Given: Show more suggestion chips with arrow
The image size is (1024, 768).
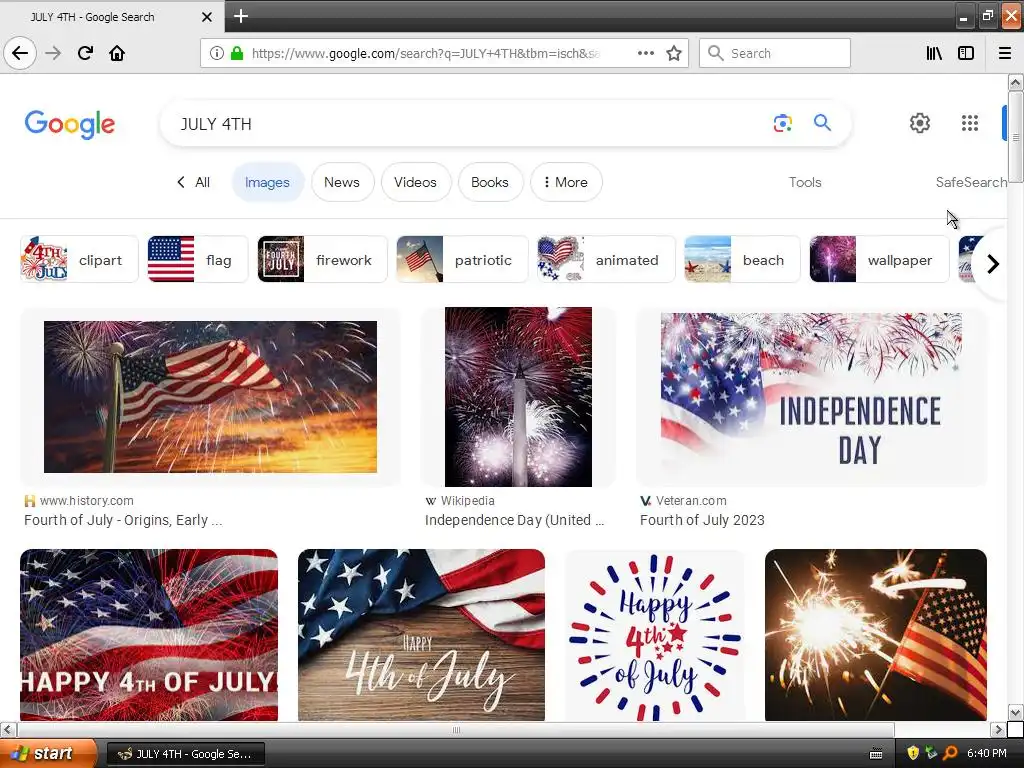Looking at the screenshot, I should [993, 264].
